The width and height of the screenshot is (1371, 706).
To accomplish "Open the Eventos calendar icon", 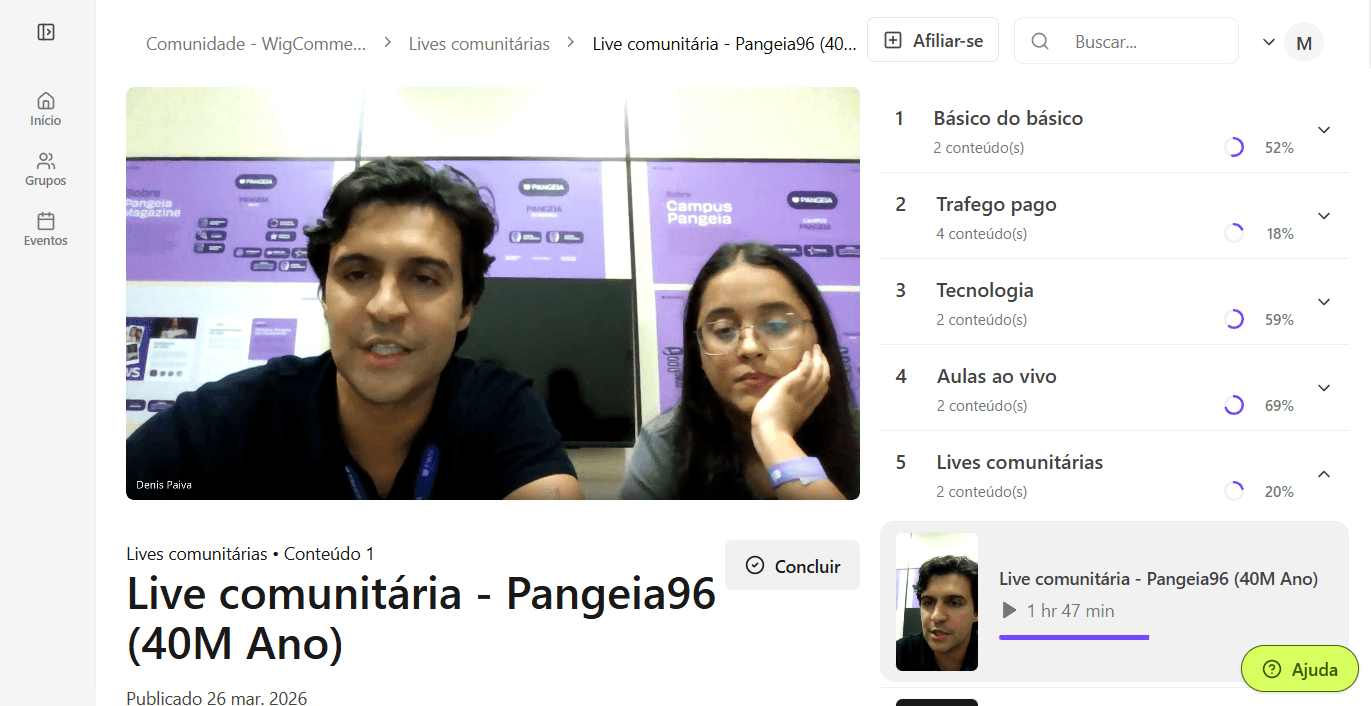I will tap(46, 221).
